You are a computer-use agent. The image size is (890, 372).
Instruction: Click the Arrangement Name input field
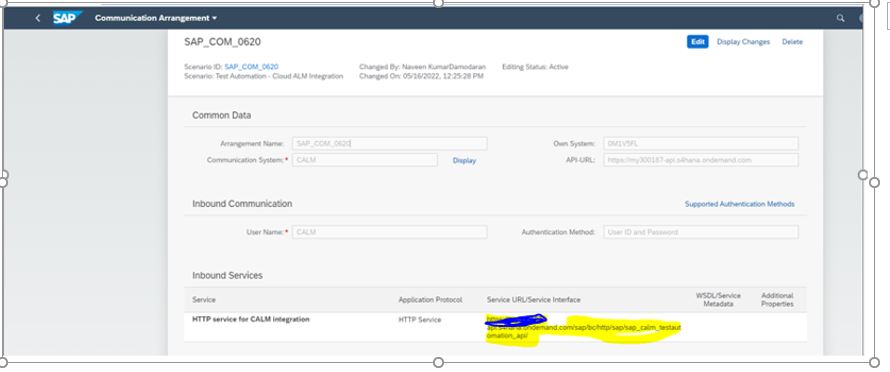[x=389, y=144]
